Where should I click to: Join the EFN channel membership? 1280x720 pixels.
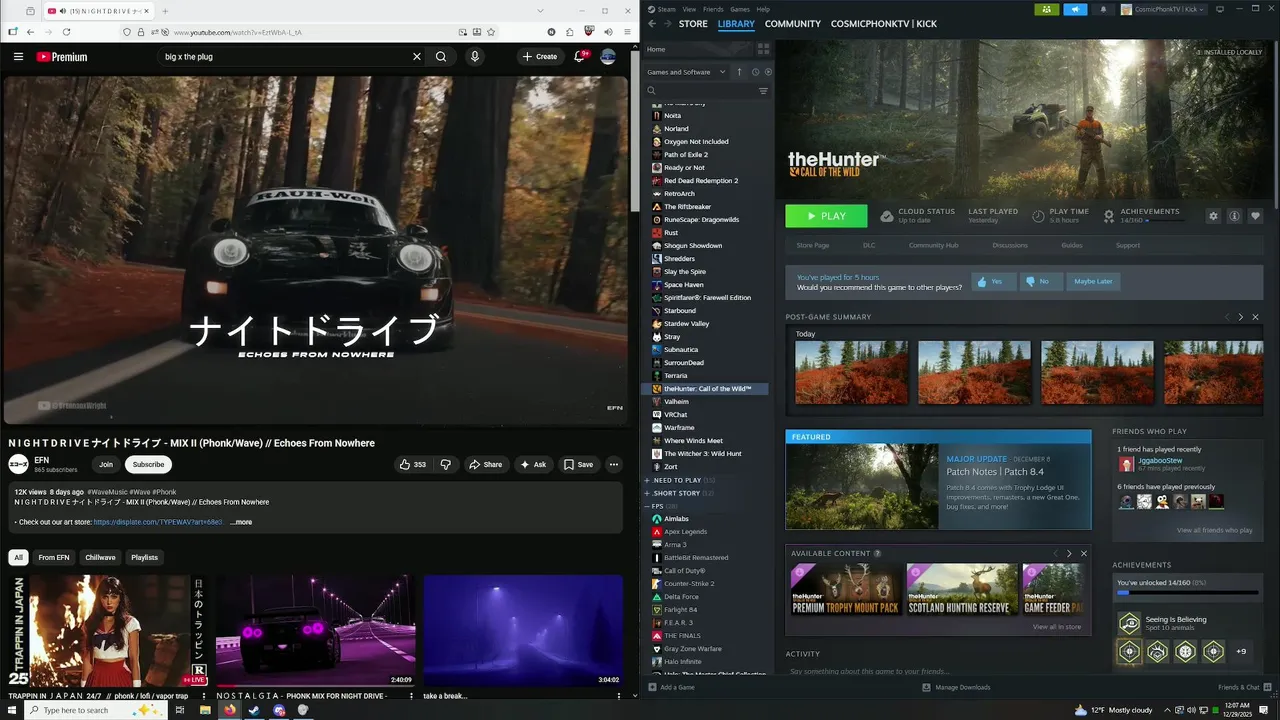pyautogui.click(x=106, y=464)
